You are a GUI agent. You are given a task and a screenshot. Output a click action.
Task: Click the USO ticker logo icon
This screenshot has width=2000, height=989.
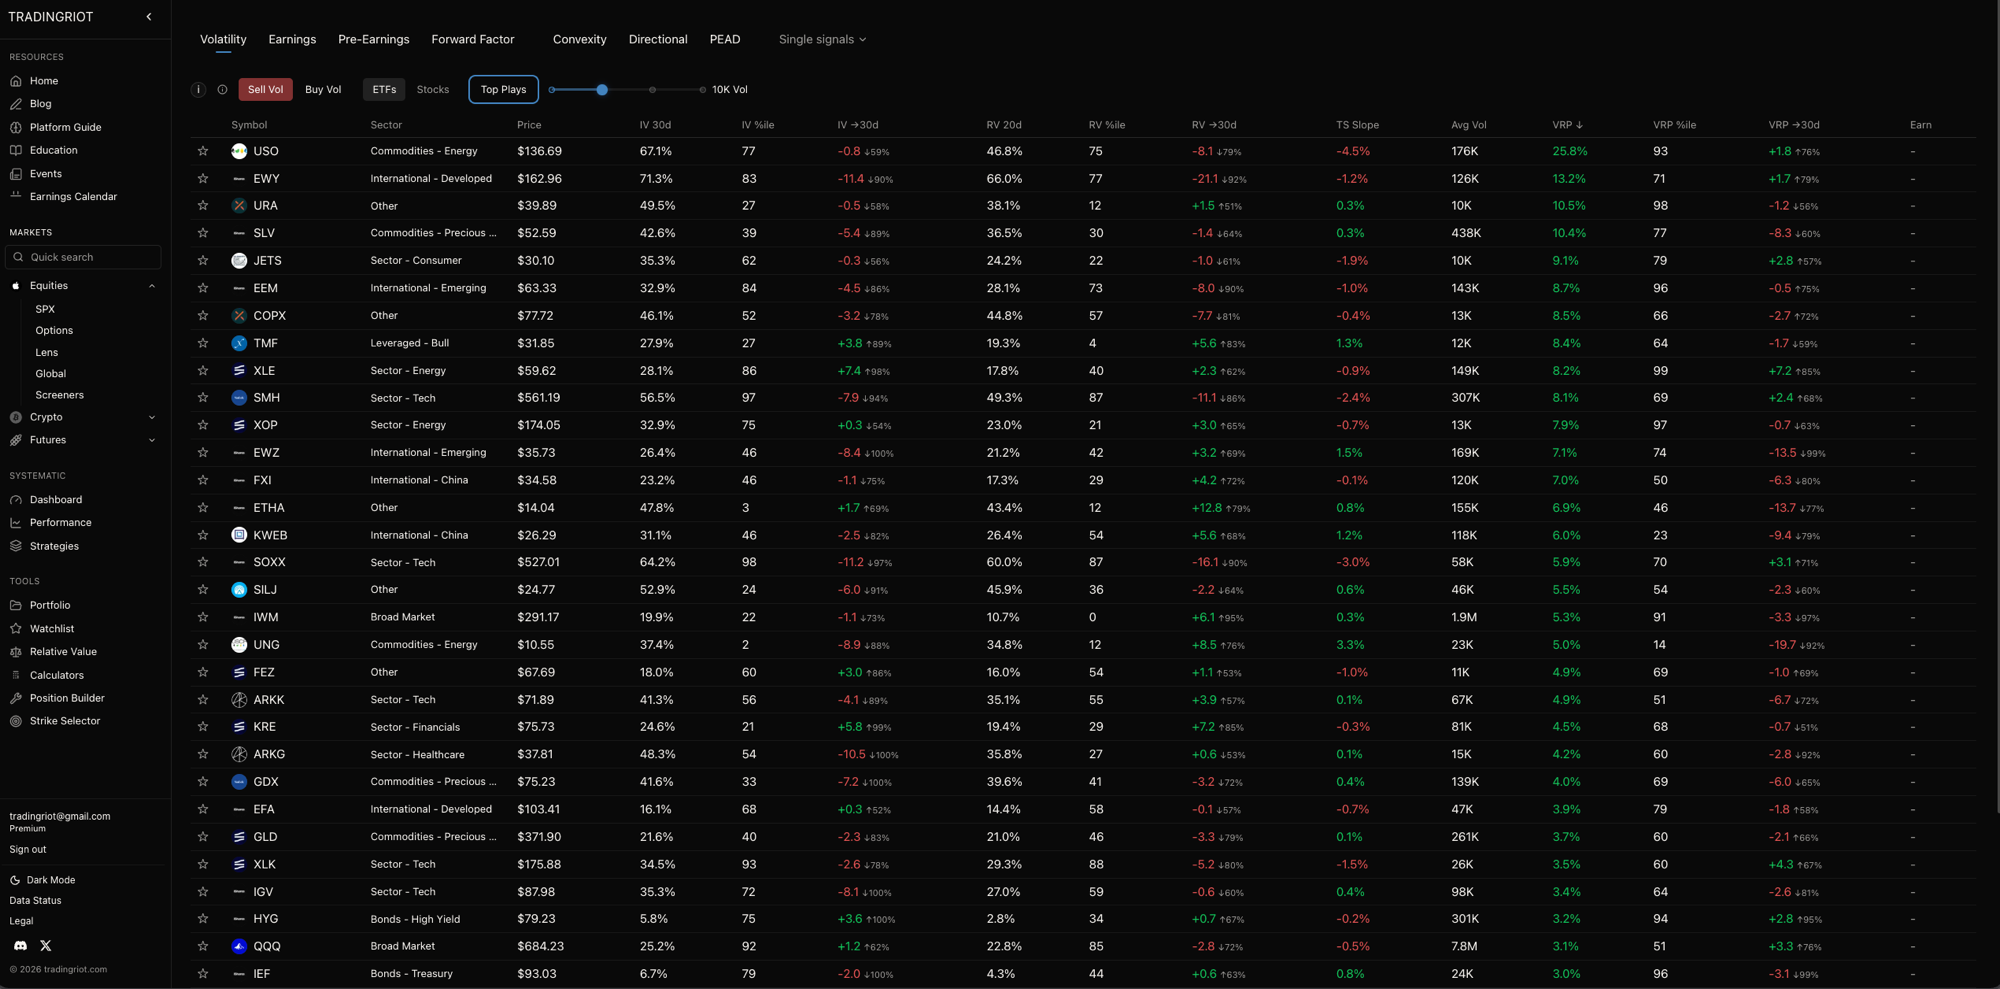point(239,151)
